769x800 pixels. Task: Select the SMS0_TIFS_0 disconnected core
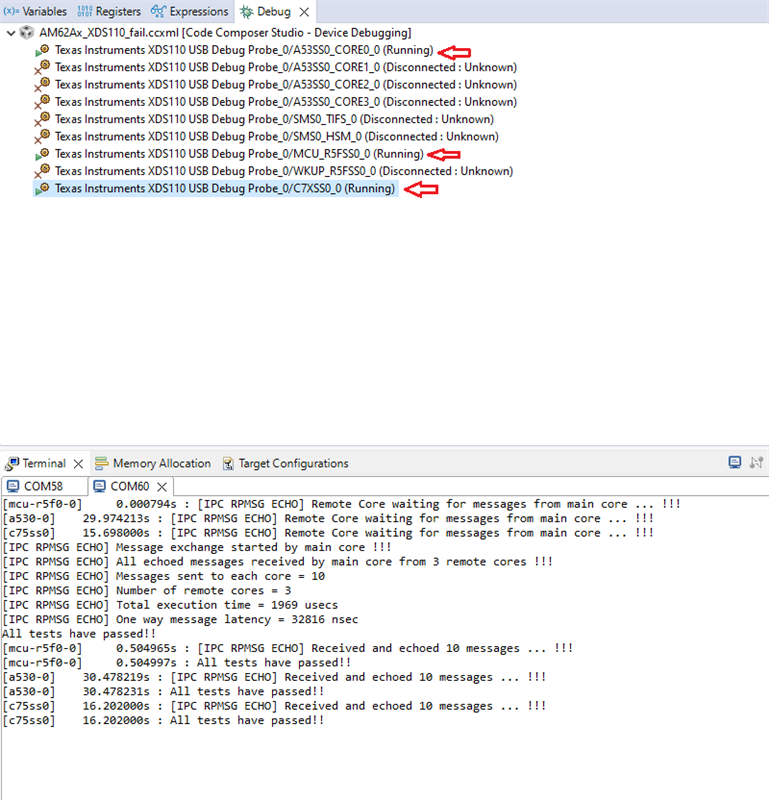(x=275, y=119)
